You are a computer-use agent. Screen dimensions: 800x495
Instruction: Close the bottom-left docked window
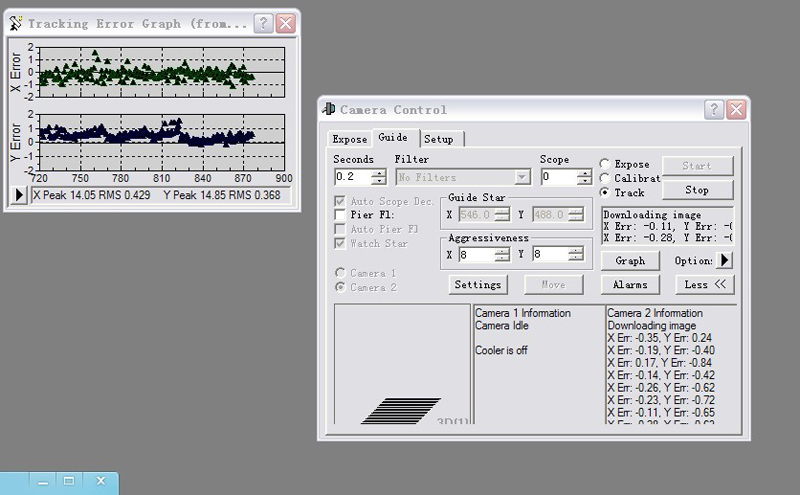[101, 481]
